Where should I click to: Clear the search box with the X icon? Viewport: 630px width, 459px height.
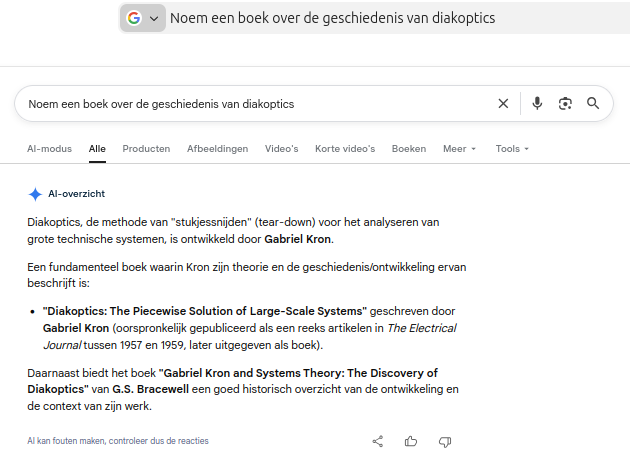[x=503, y=104]
